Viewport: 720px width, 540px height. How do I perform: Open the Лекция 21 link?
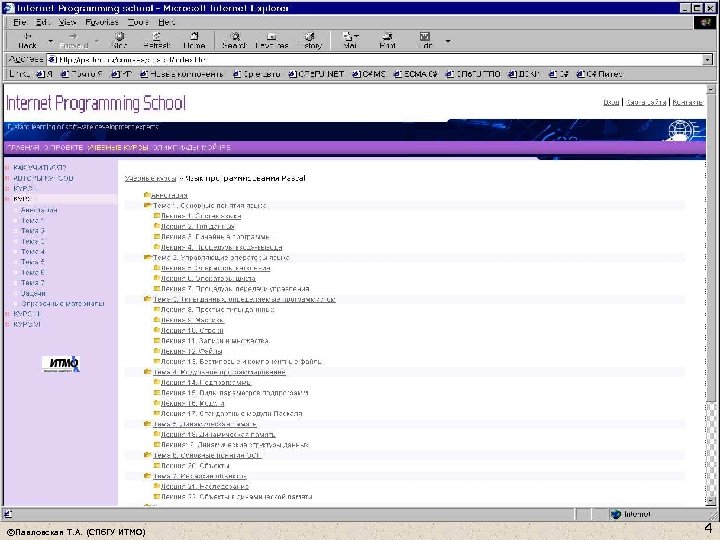pos(205,486)
